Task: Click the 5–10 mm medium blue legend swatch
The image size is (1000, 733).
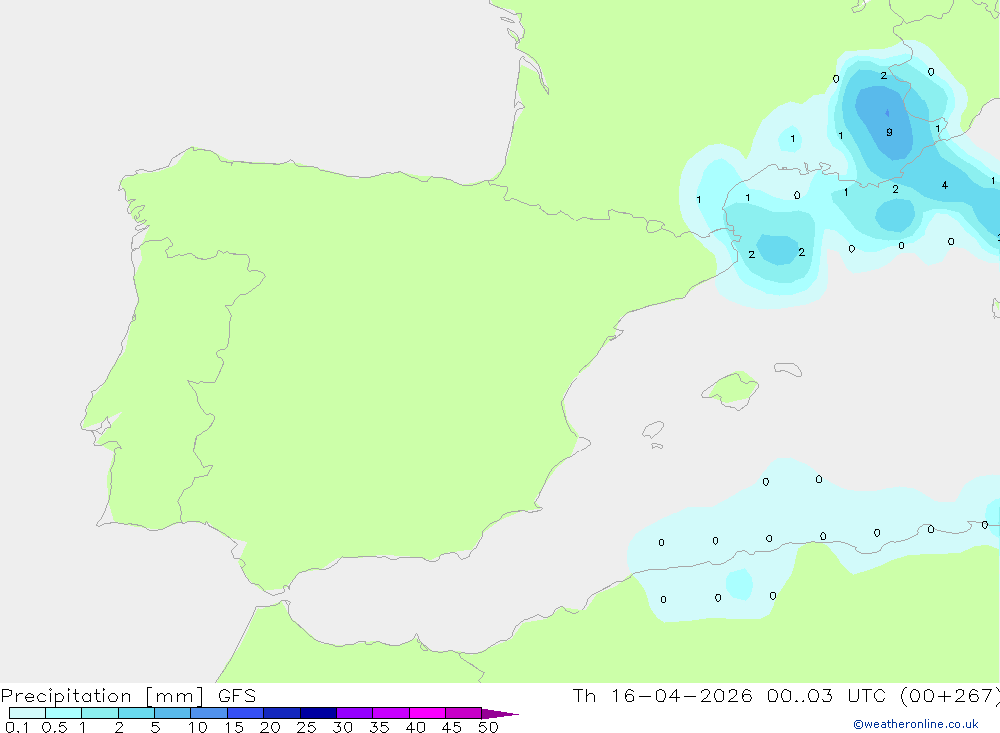Action: (x=172, y=713)
